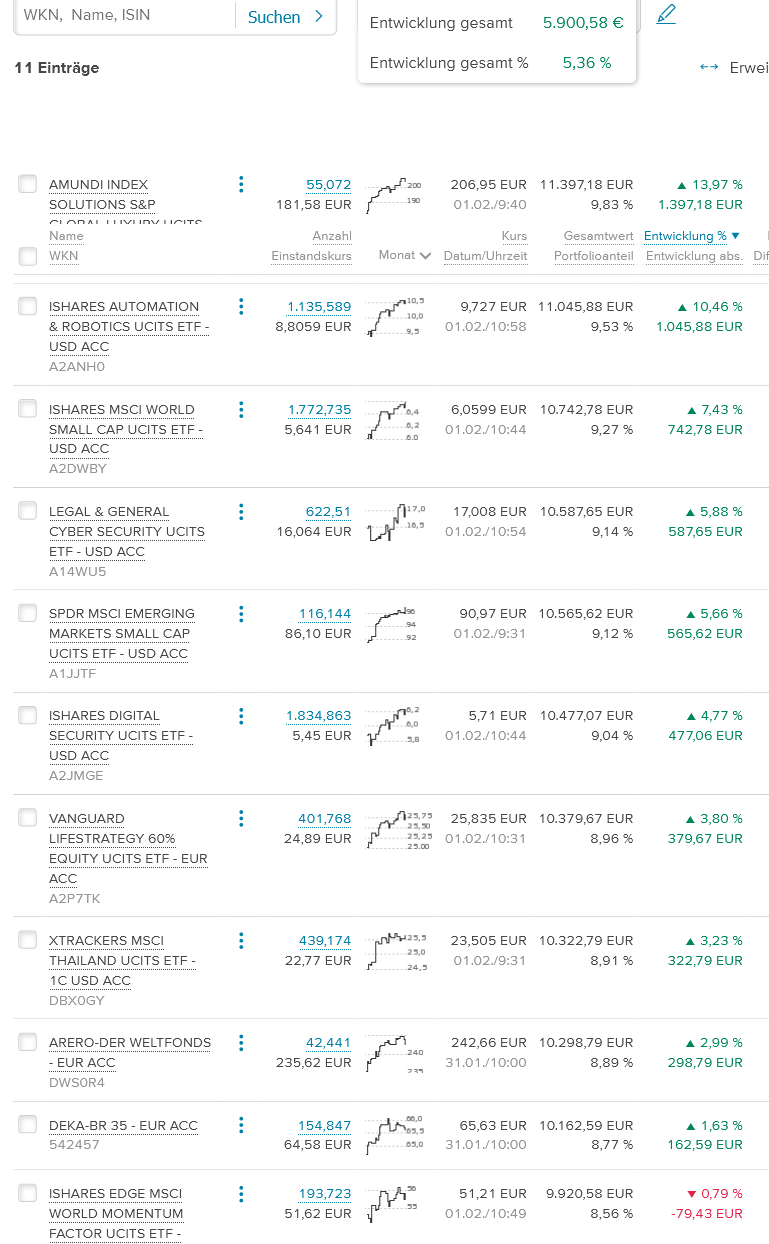Select the SPDR MSCI Emerging Markets checkbox
The height and width of the screenshot is (1244, 769).
(28, 613)
